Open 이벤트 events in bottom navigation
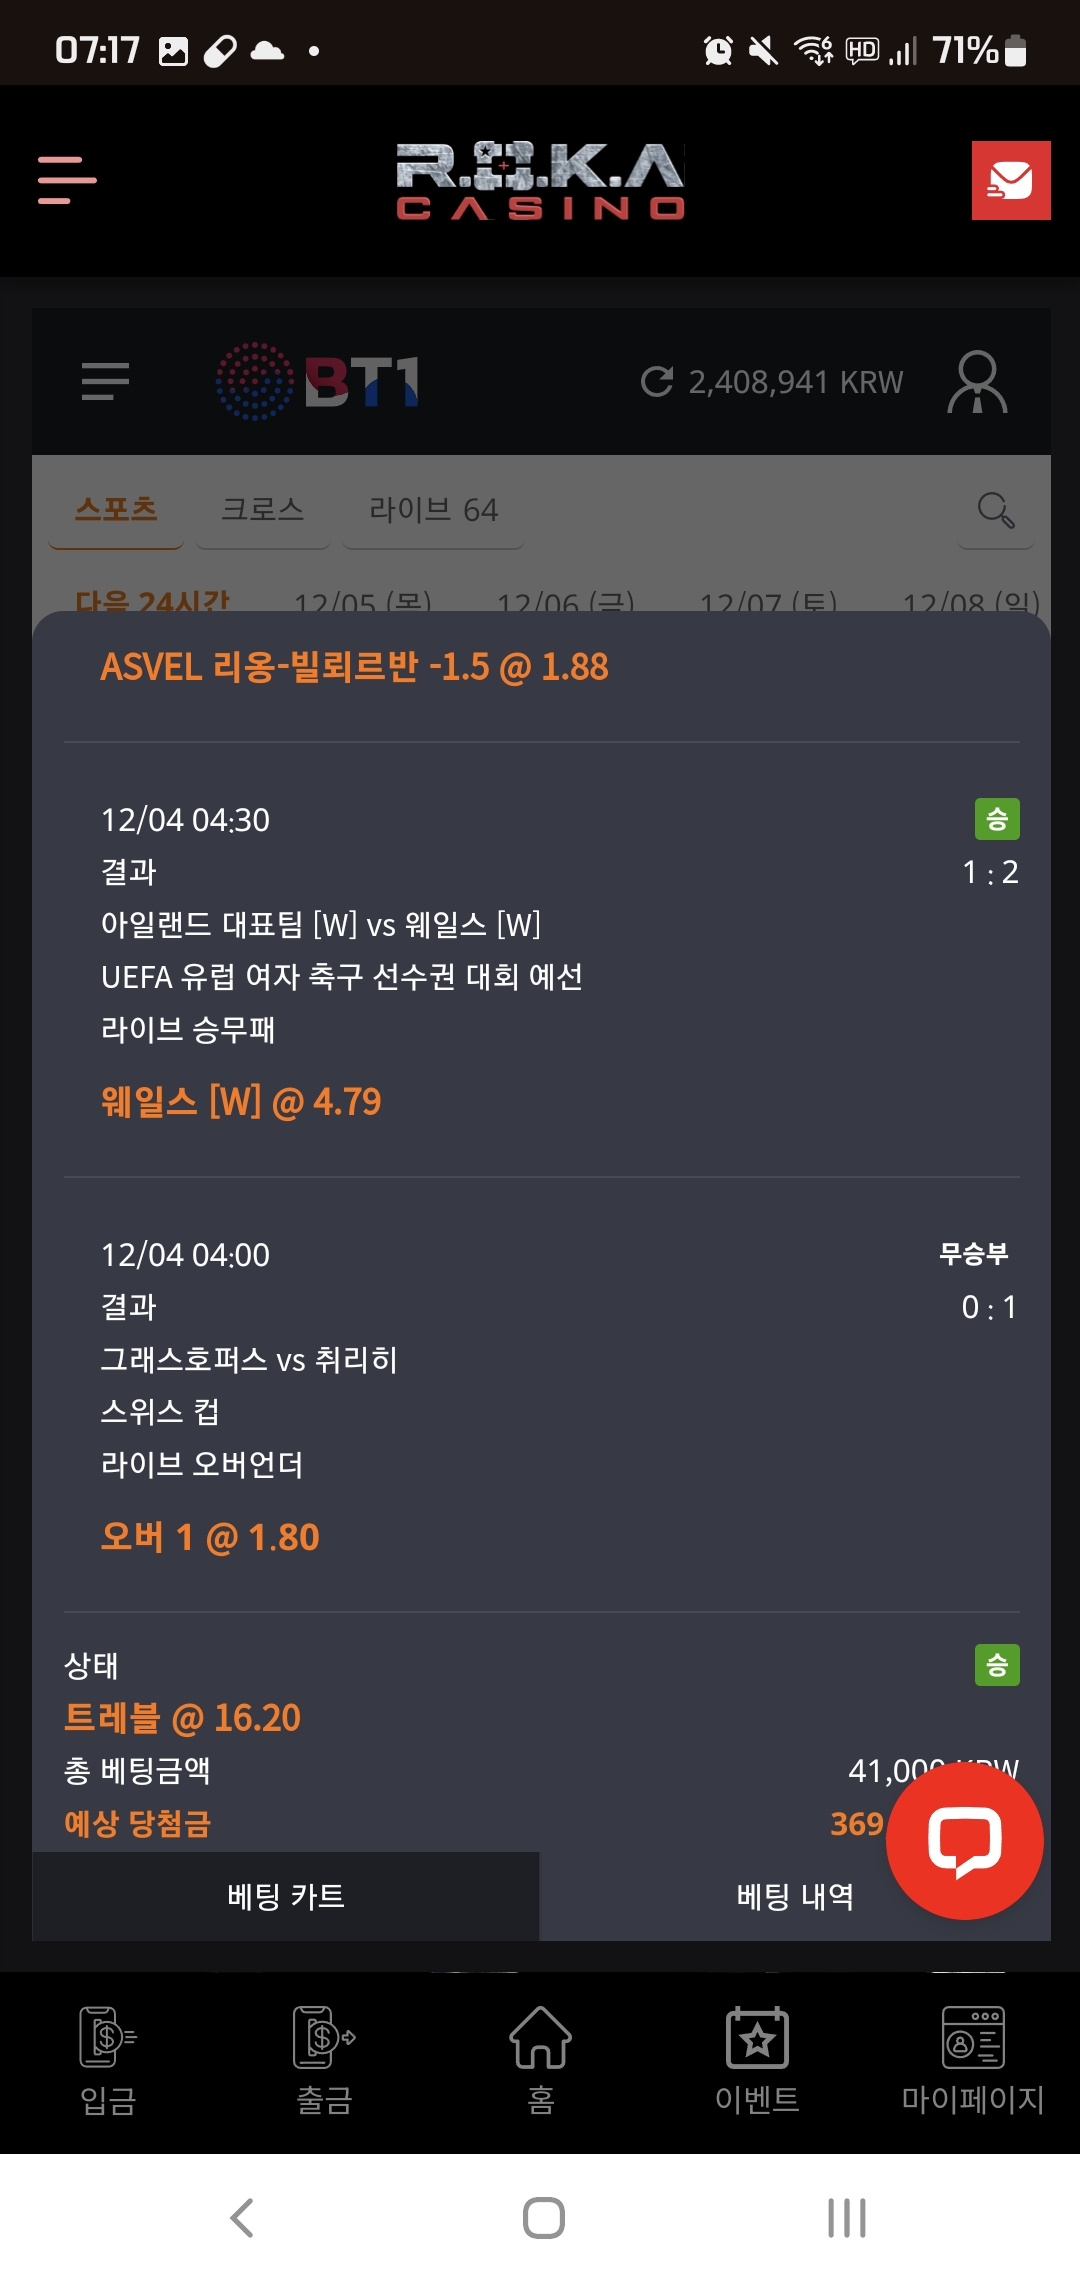 (757, 2060)
